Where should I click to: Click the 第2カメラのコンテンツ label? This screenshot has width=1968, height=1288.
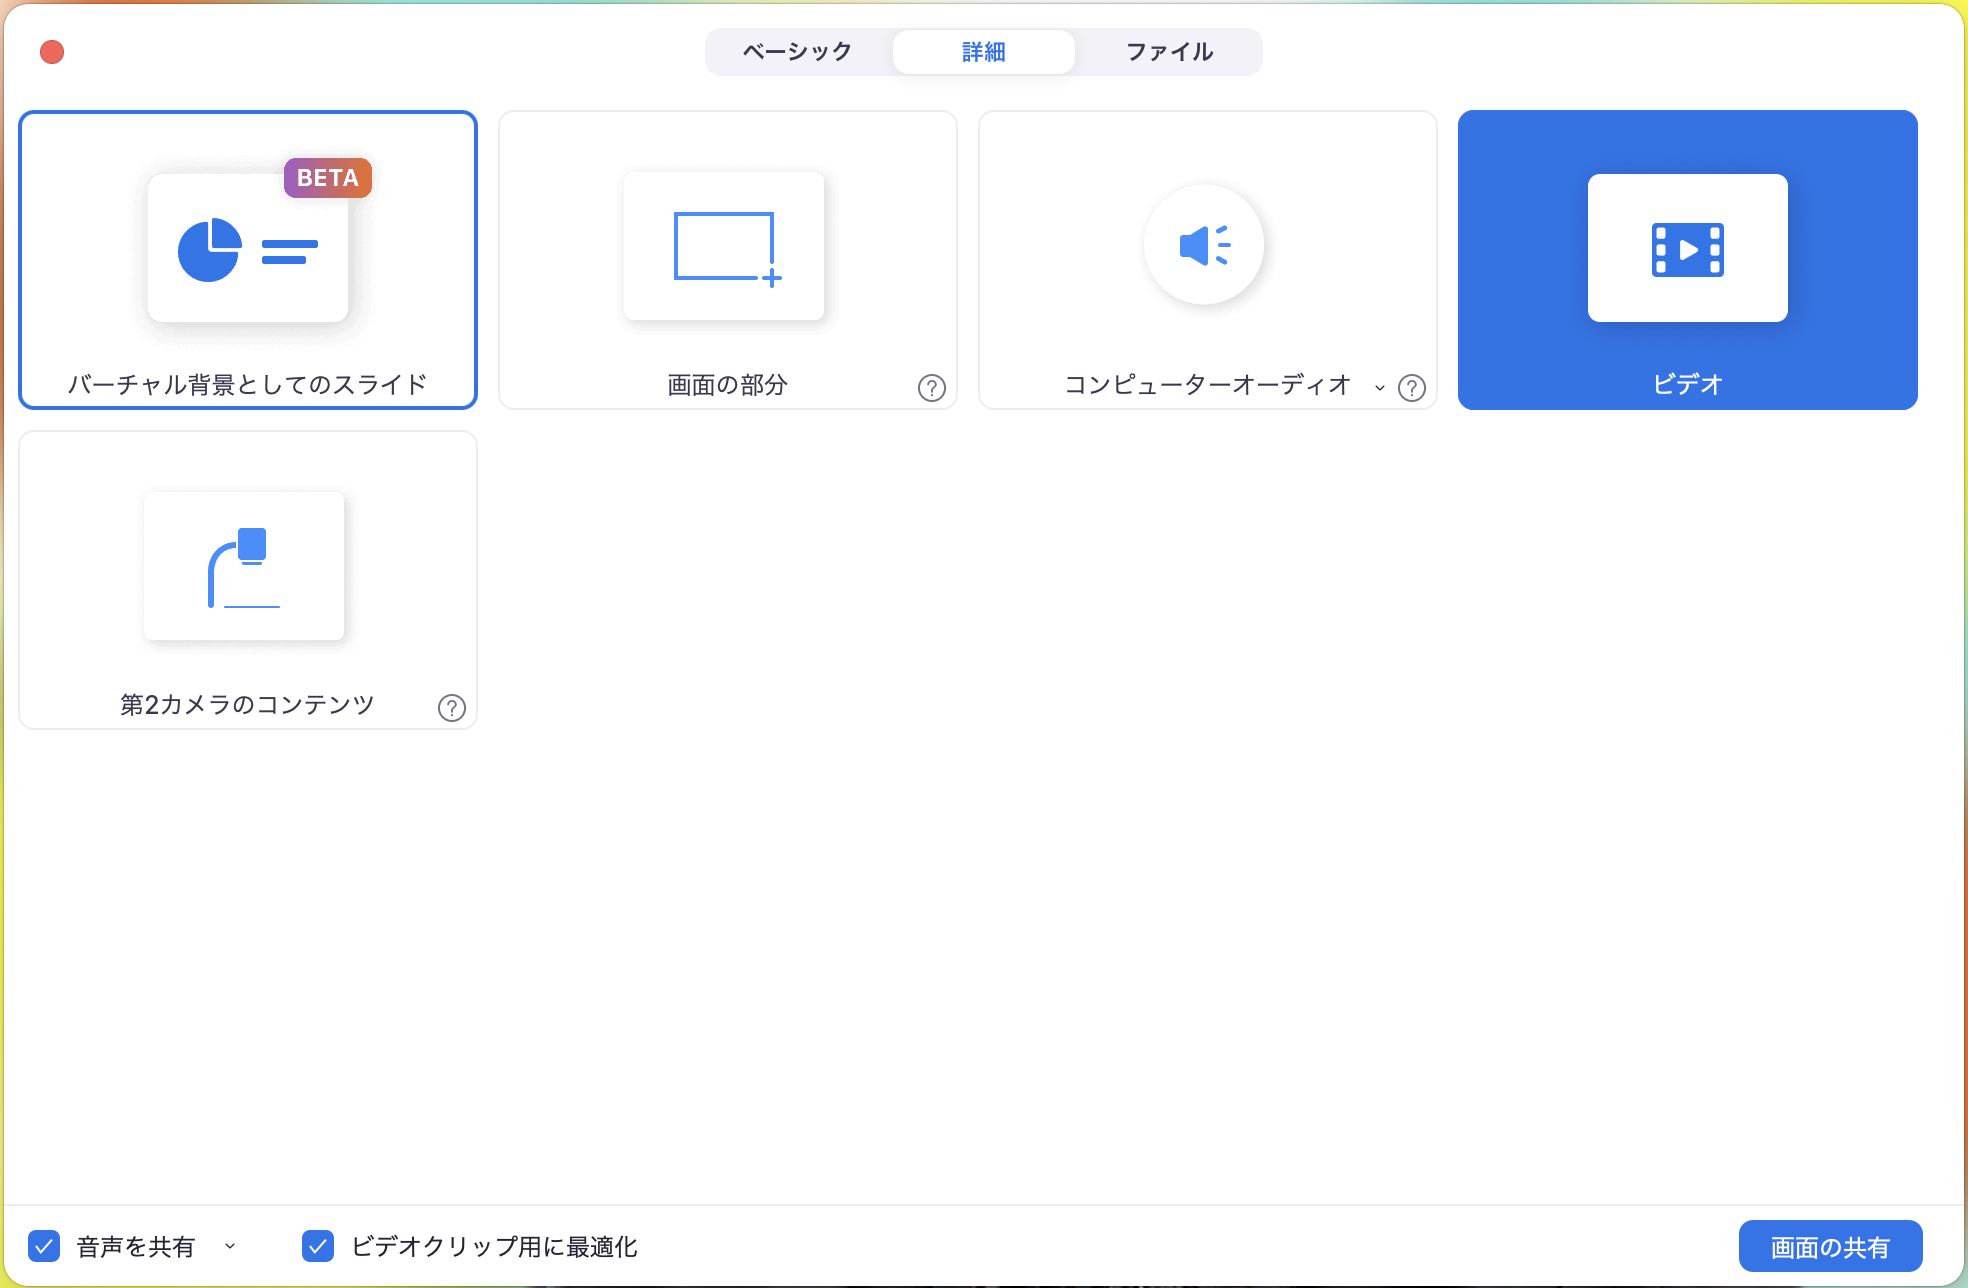[247, 705]
